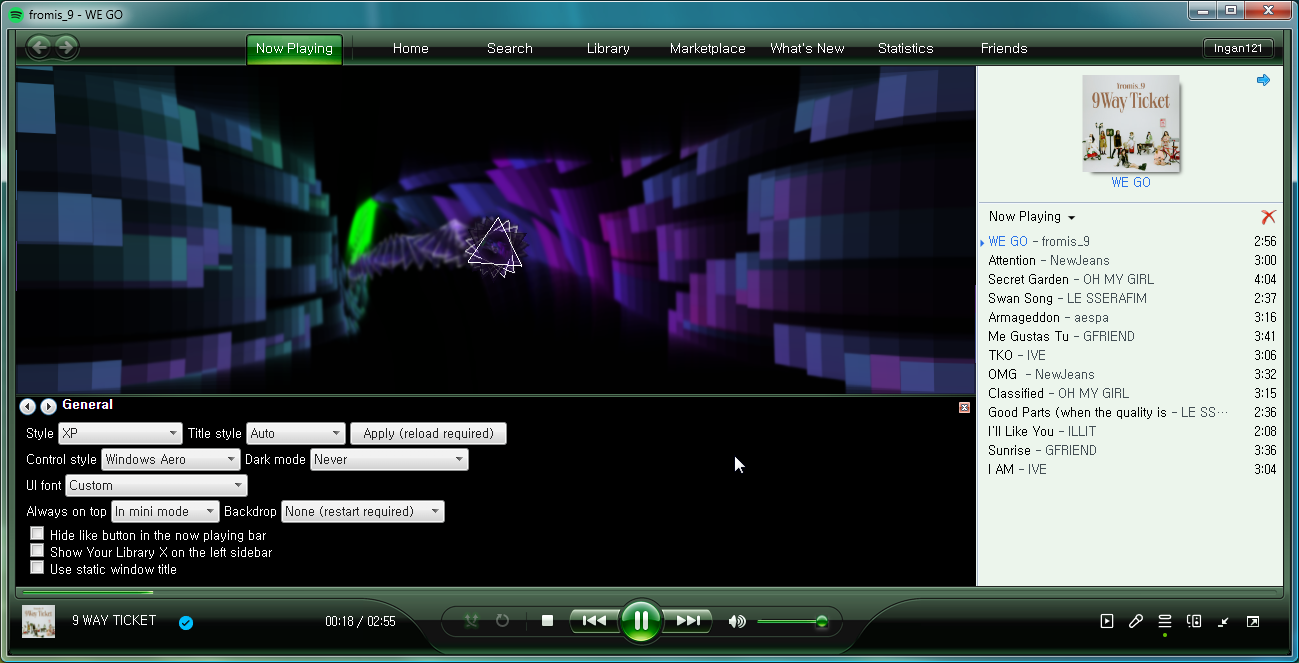This screenshot has height=663, width=1299.
Task: Click Apply (reload required) button
Action: 429,434
